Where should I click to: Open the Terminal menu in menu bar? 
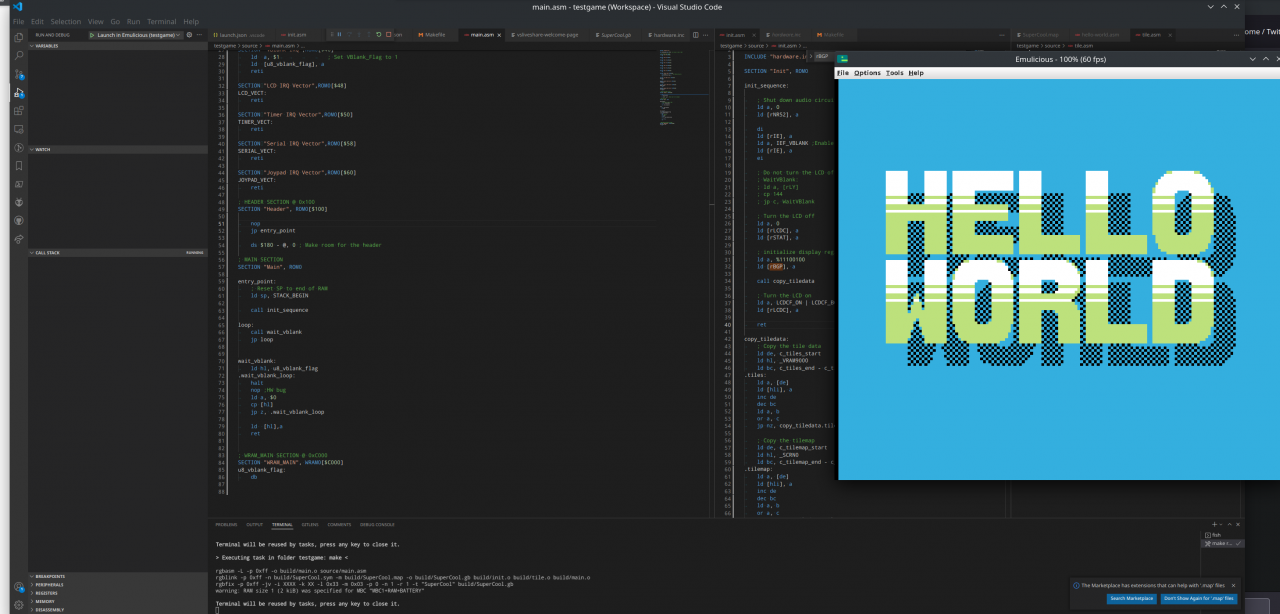161,21
